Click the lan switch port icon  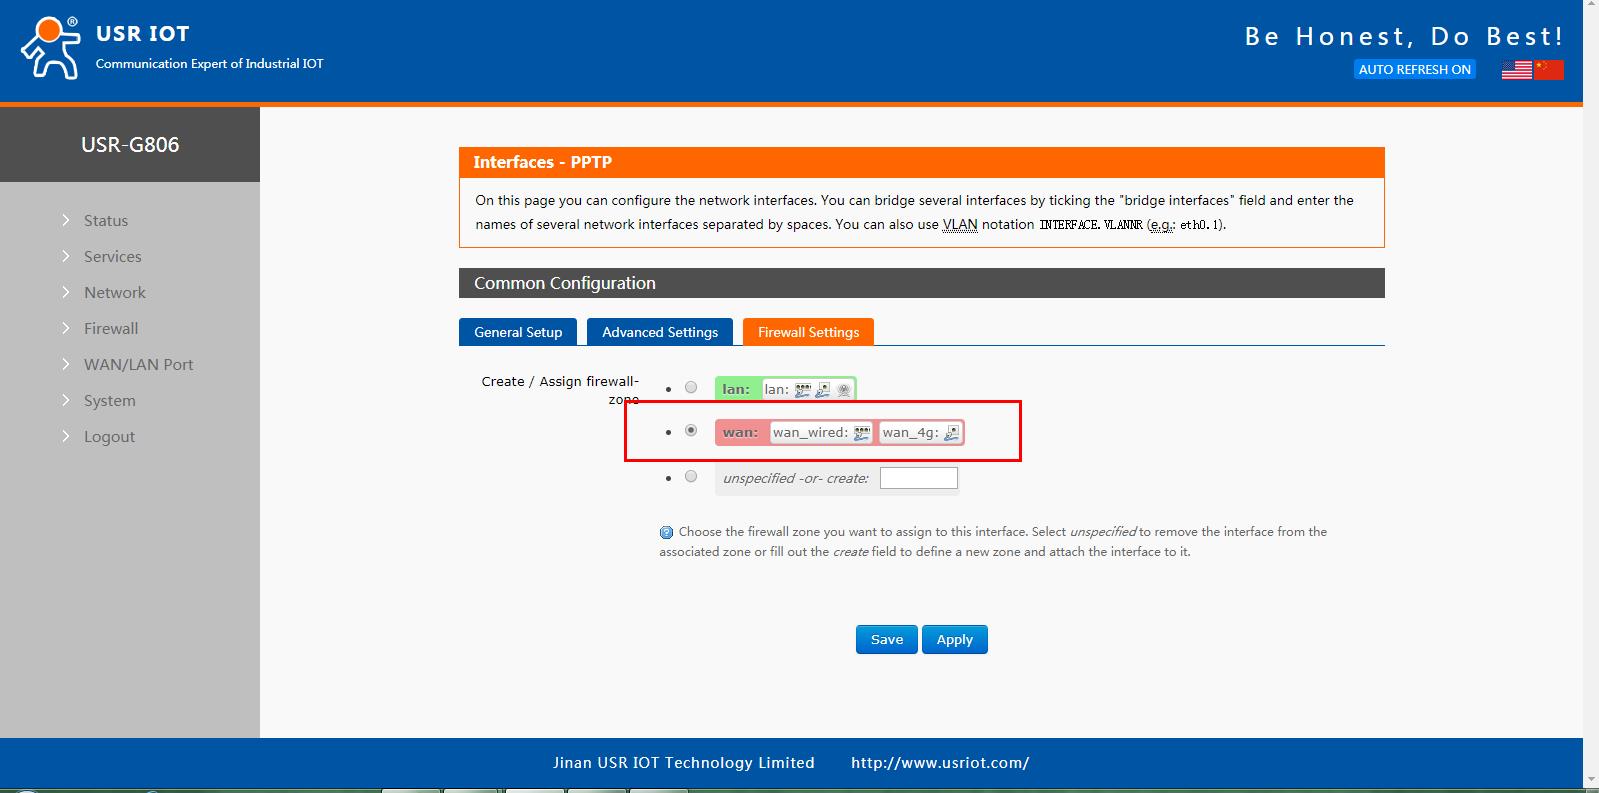tap(802, 390)
